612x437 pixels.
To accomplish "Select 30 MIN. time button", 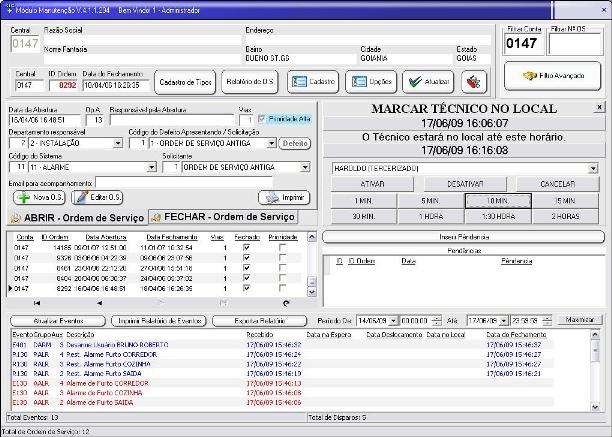I will (x=364, y=216).
